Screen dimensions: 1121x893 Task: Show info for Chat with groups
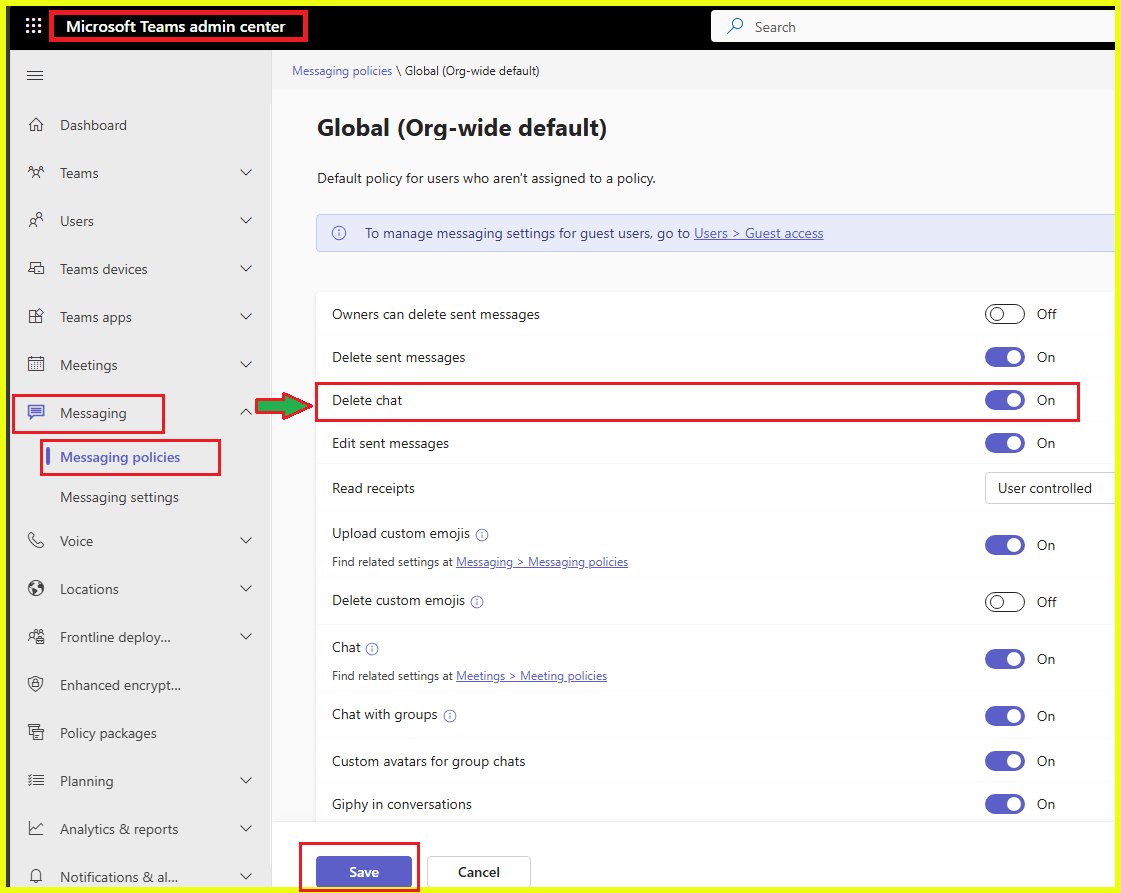coord(450,716)
